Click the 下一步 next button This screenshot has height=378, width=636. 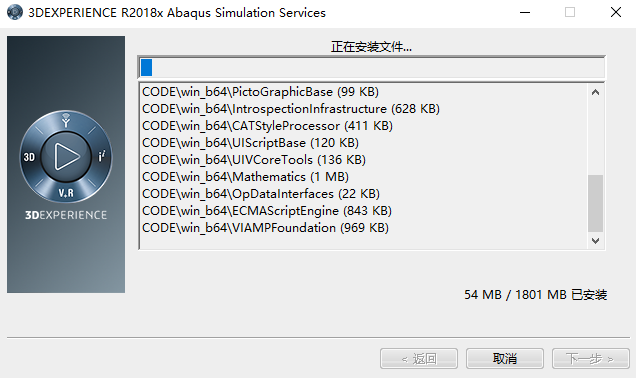591,359
